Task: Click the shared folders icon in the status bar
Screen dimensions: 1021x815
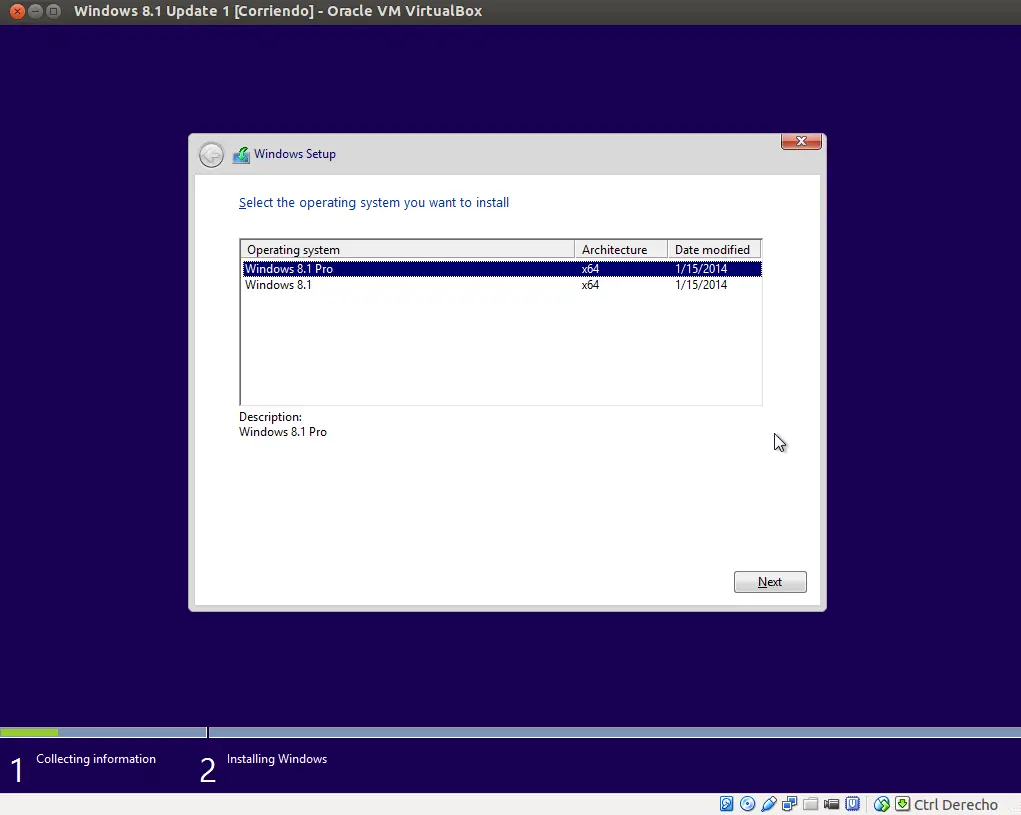Action: click(810, 804)
